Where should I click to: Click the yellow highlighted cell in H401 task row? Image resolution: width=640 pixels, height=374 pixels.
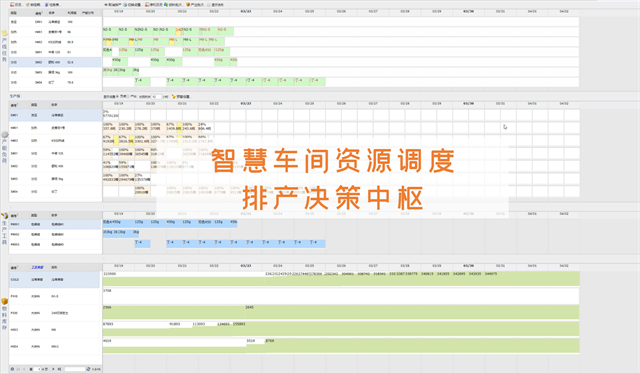tap(178, 31)
